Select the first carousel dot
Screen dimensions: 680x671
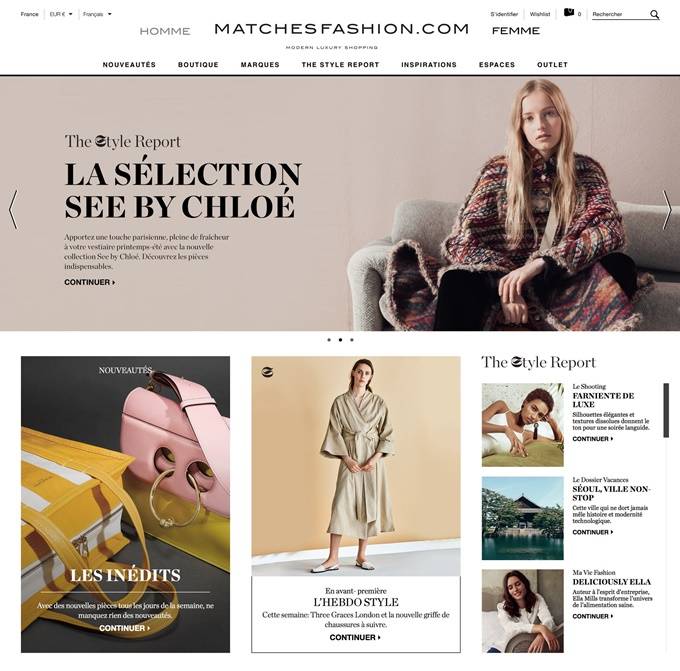[x=329, y=340]
